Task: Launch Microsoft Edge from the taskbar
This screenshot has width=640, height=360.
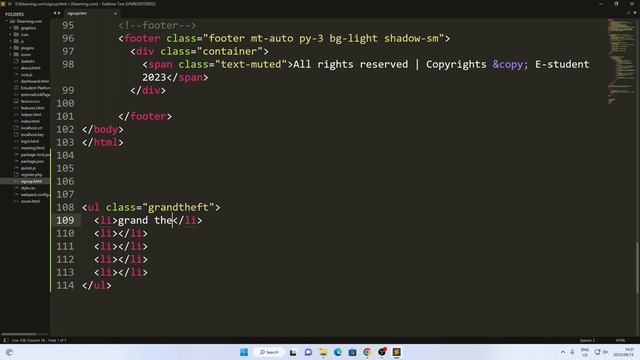Action: [x=338, y=352]
